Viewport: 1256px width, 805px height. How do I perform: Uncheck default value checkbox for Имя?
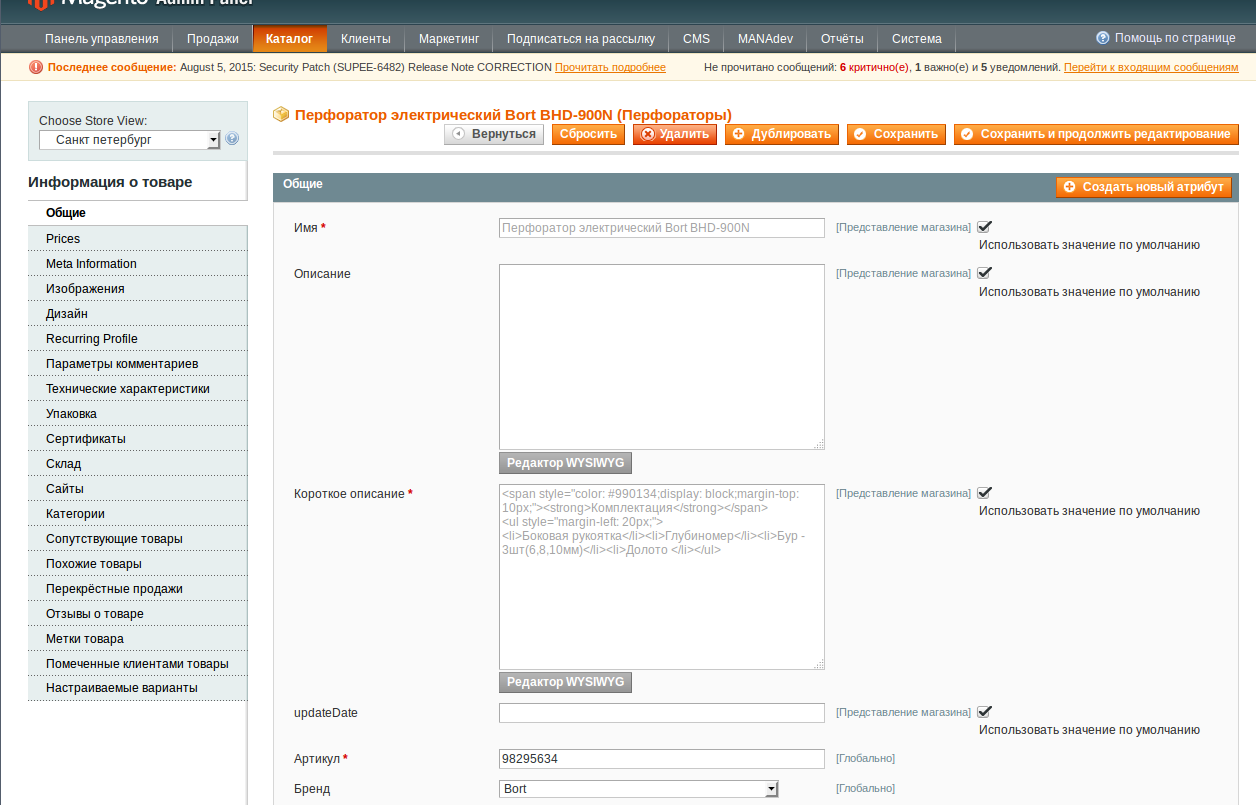click(984, 227)
